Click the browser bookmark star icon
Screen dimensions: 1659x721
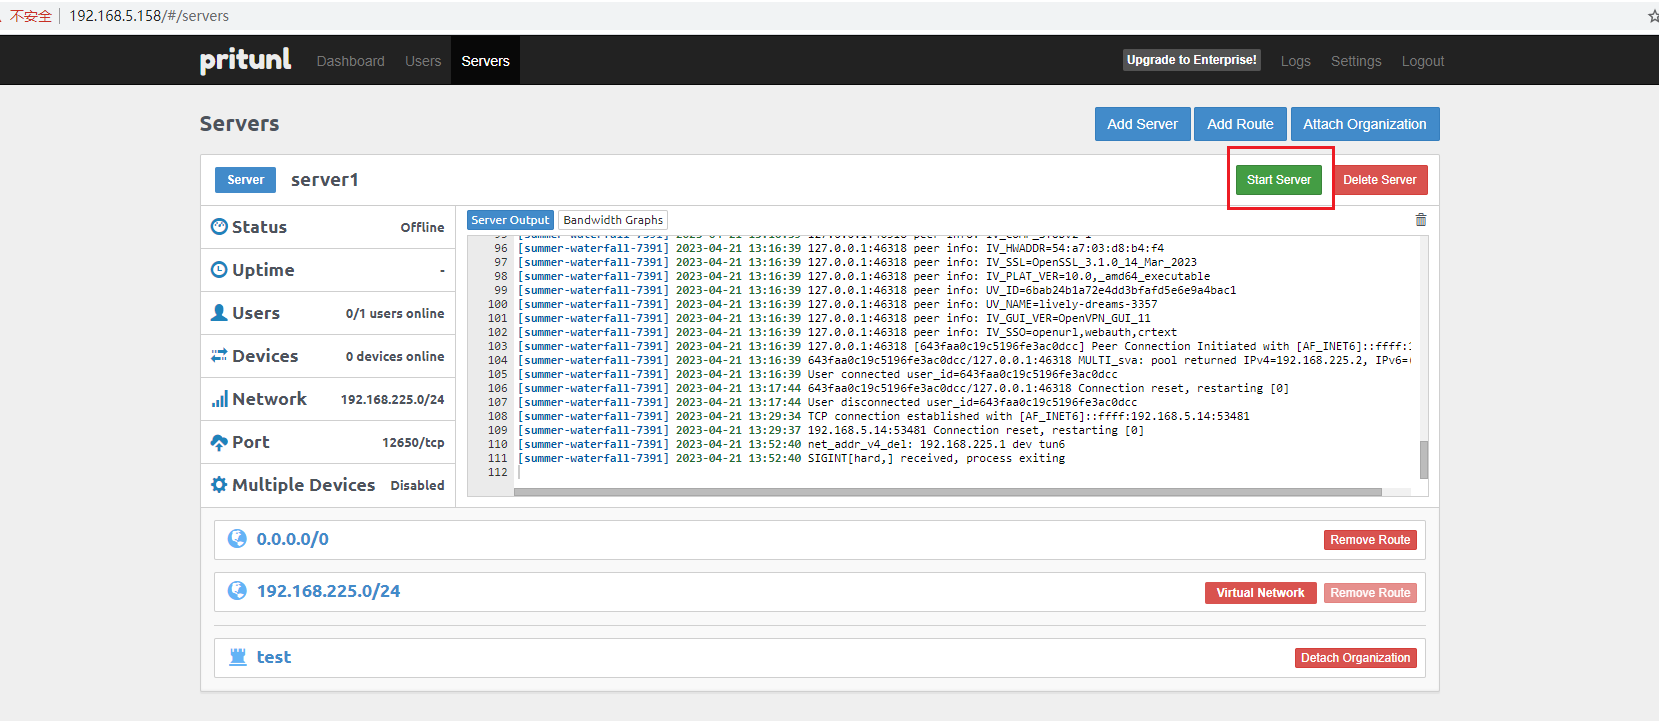pos(1653,16)
